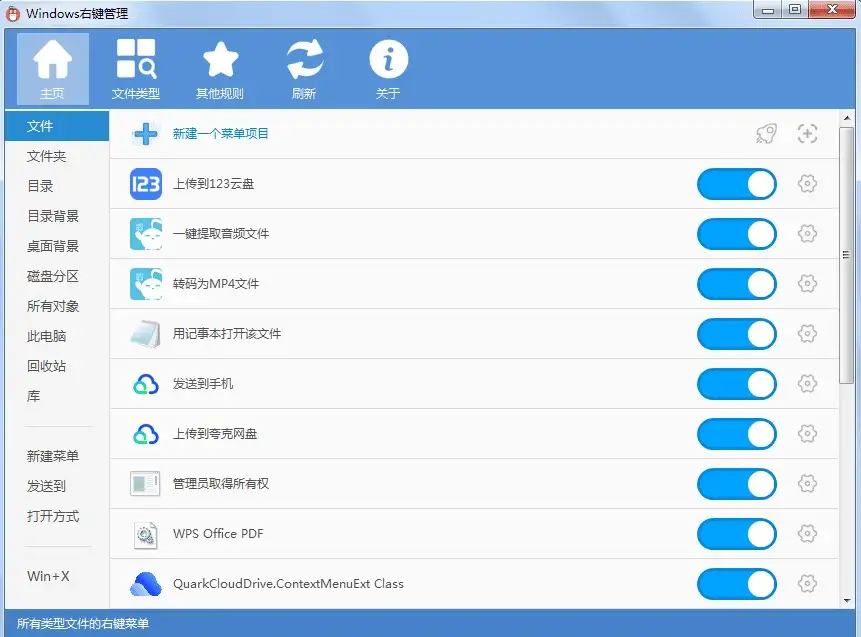
Task: Click the dashed plus icon beside rocket
Action: (807, 134)
